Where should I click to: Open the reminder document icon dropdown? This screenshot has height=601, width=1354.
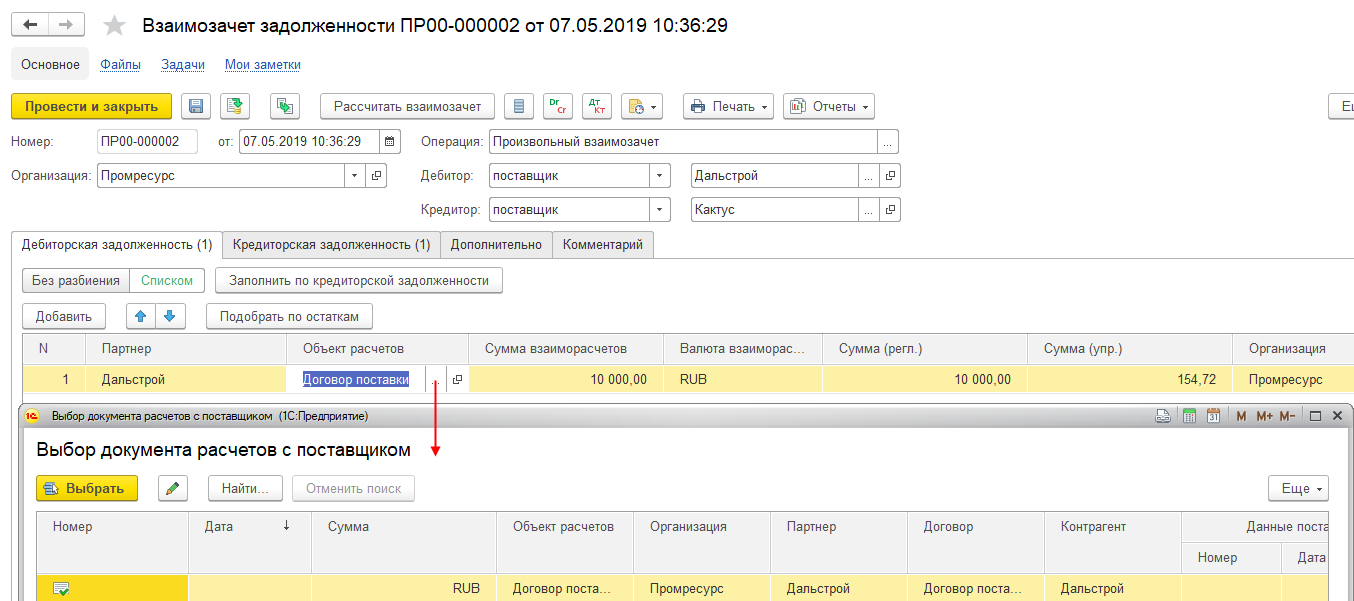pyautogui.click(x=642, y=106)
